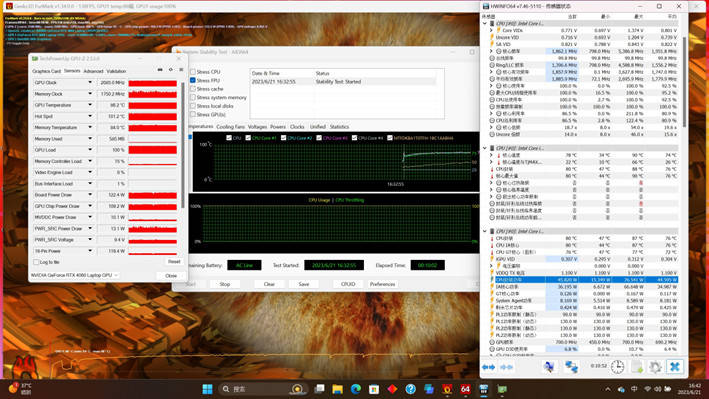
Task: Open Microsoft Store on taskbar
Action: (374, 389)
